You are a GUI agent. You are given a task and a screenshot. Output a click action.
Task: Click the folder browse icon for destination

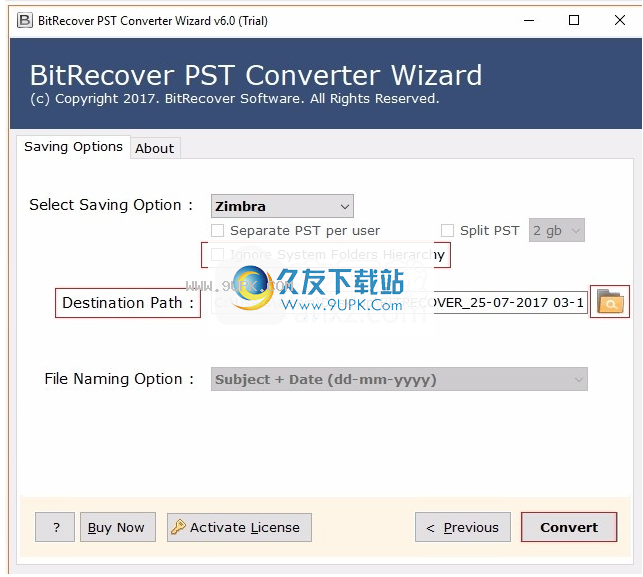[x=610, y=302]
